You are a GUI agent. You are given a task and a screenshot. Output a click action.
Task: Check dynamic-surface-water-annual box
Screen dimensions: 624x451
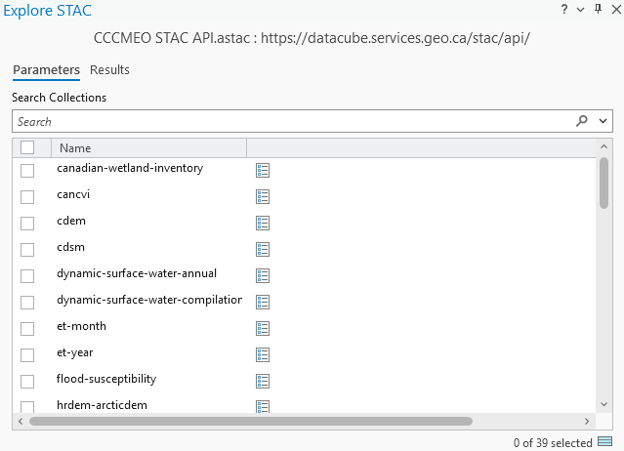[27, 276]
